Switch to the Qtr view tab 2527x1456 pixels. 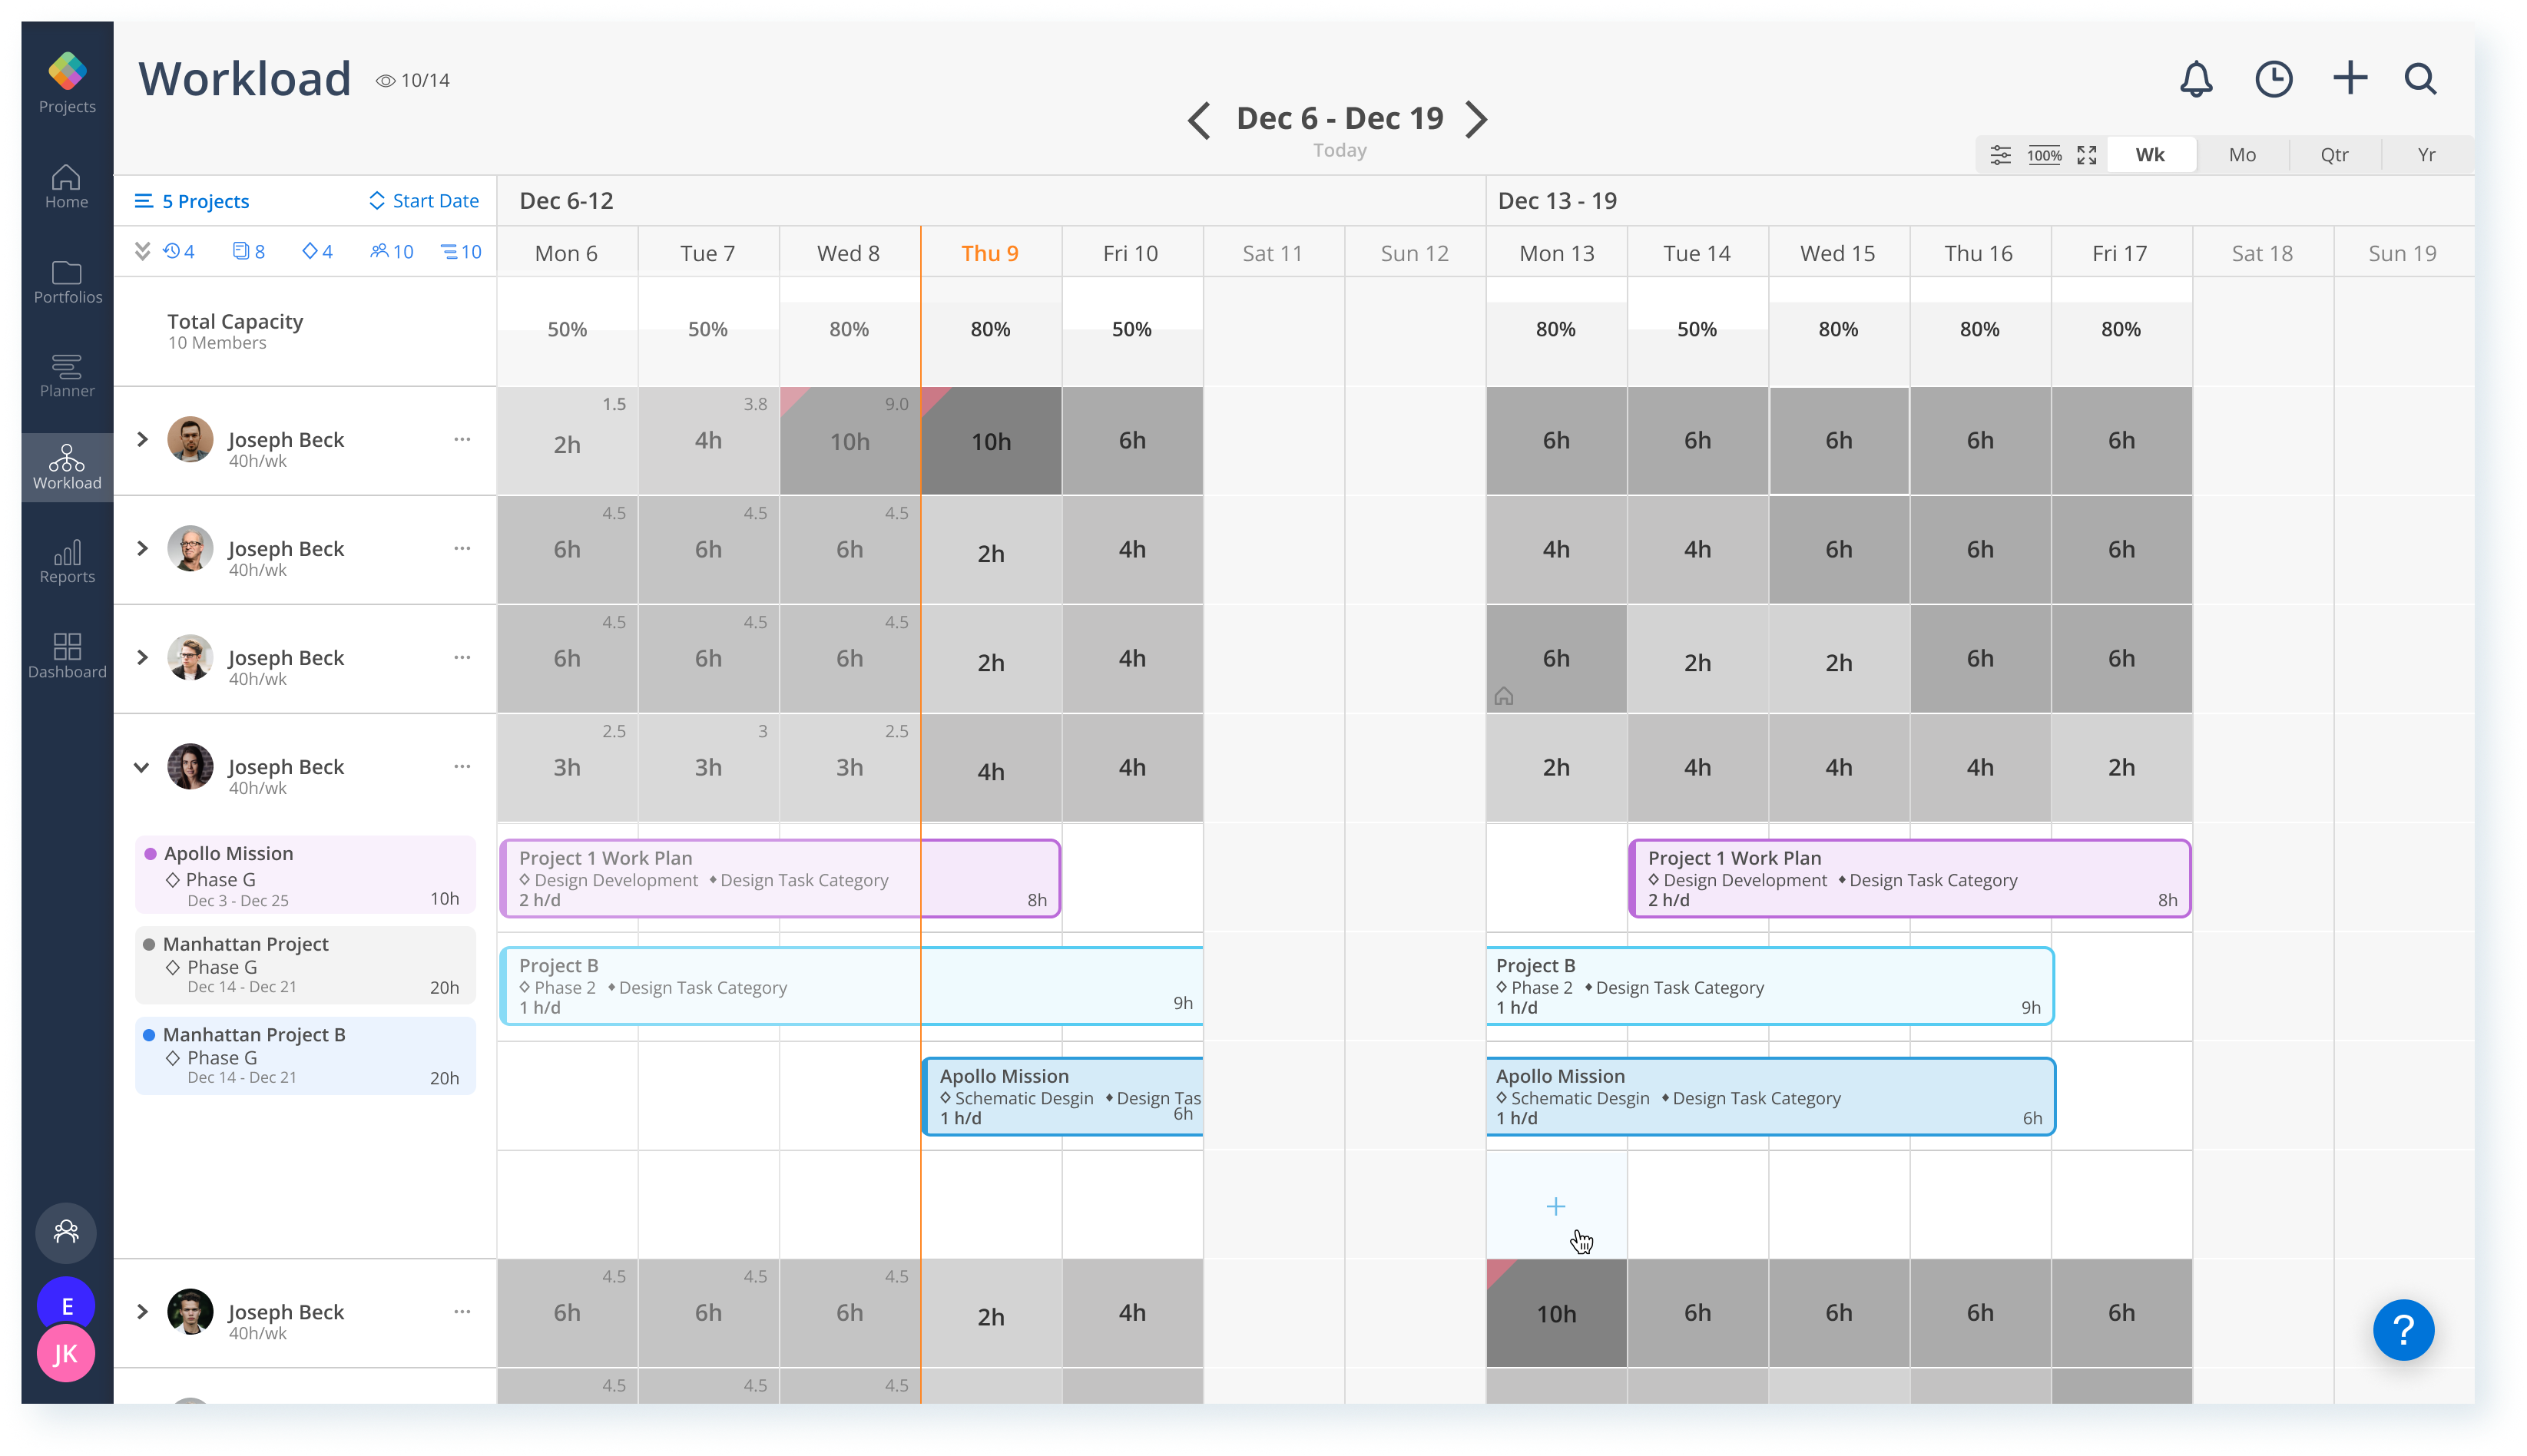pyautogui.click(x=2334, y=155)
